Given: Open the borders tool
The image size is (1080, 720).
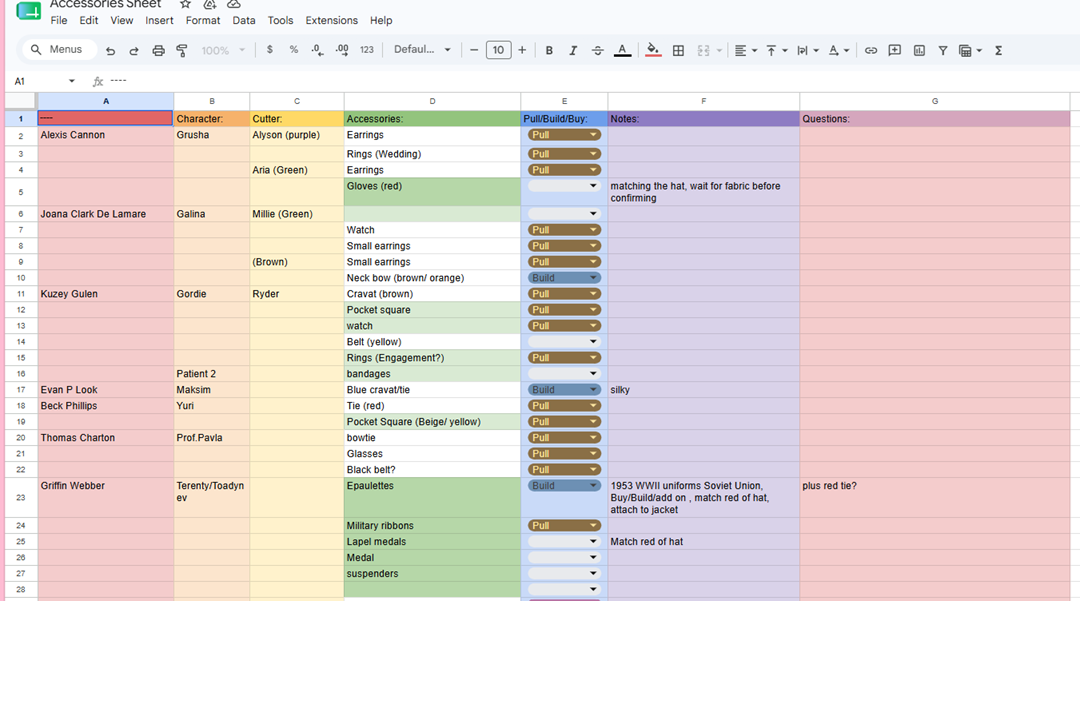Looking at the screenshot, I should click(678, 50).
